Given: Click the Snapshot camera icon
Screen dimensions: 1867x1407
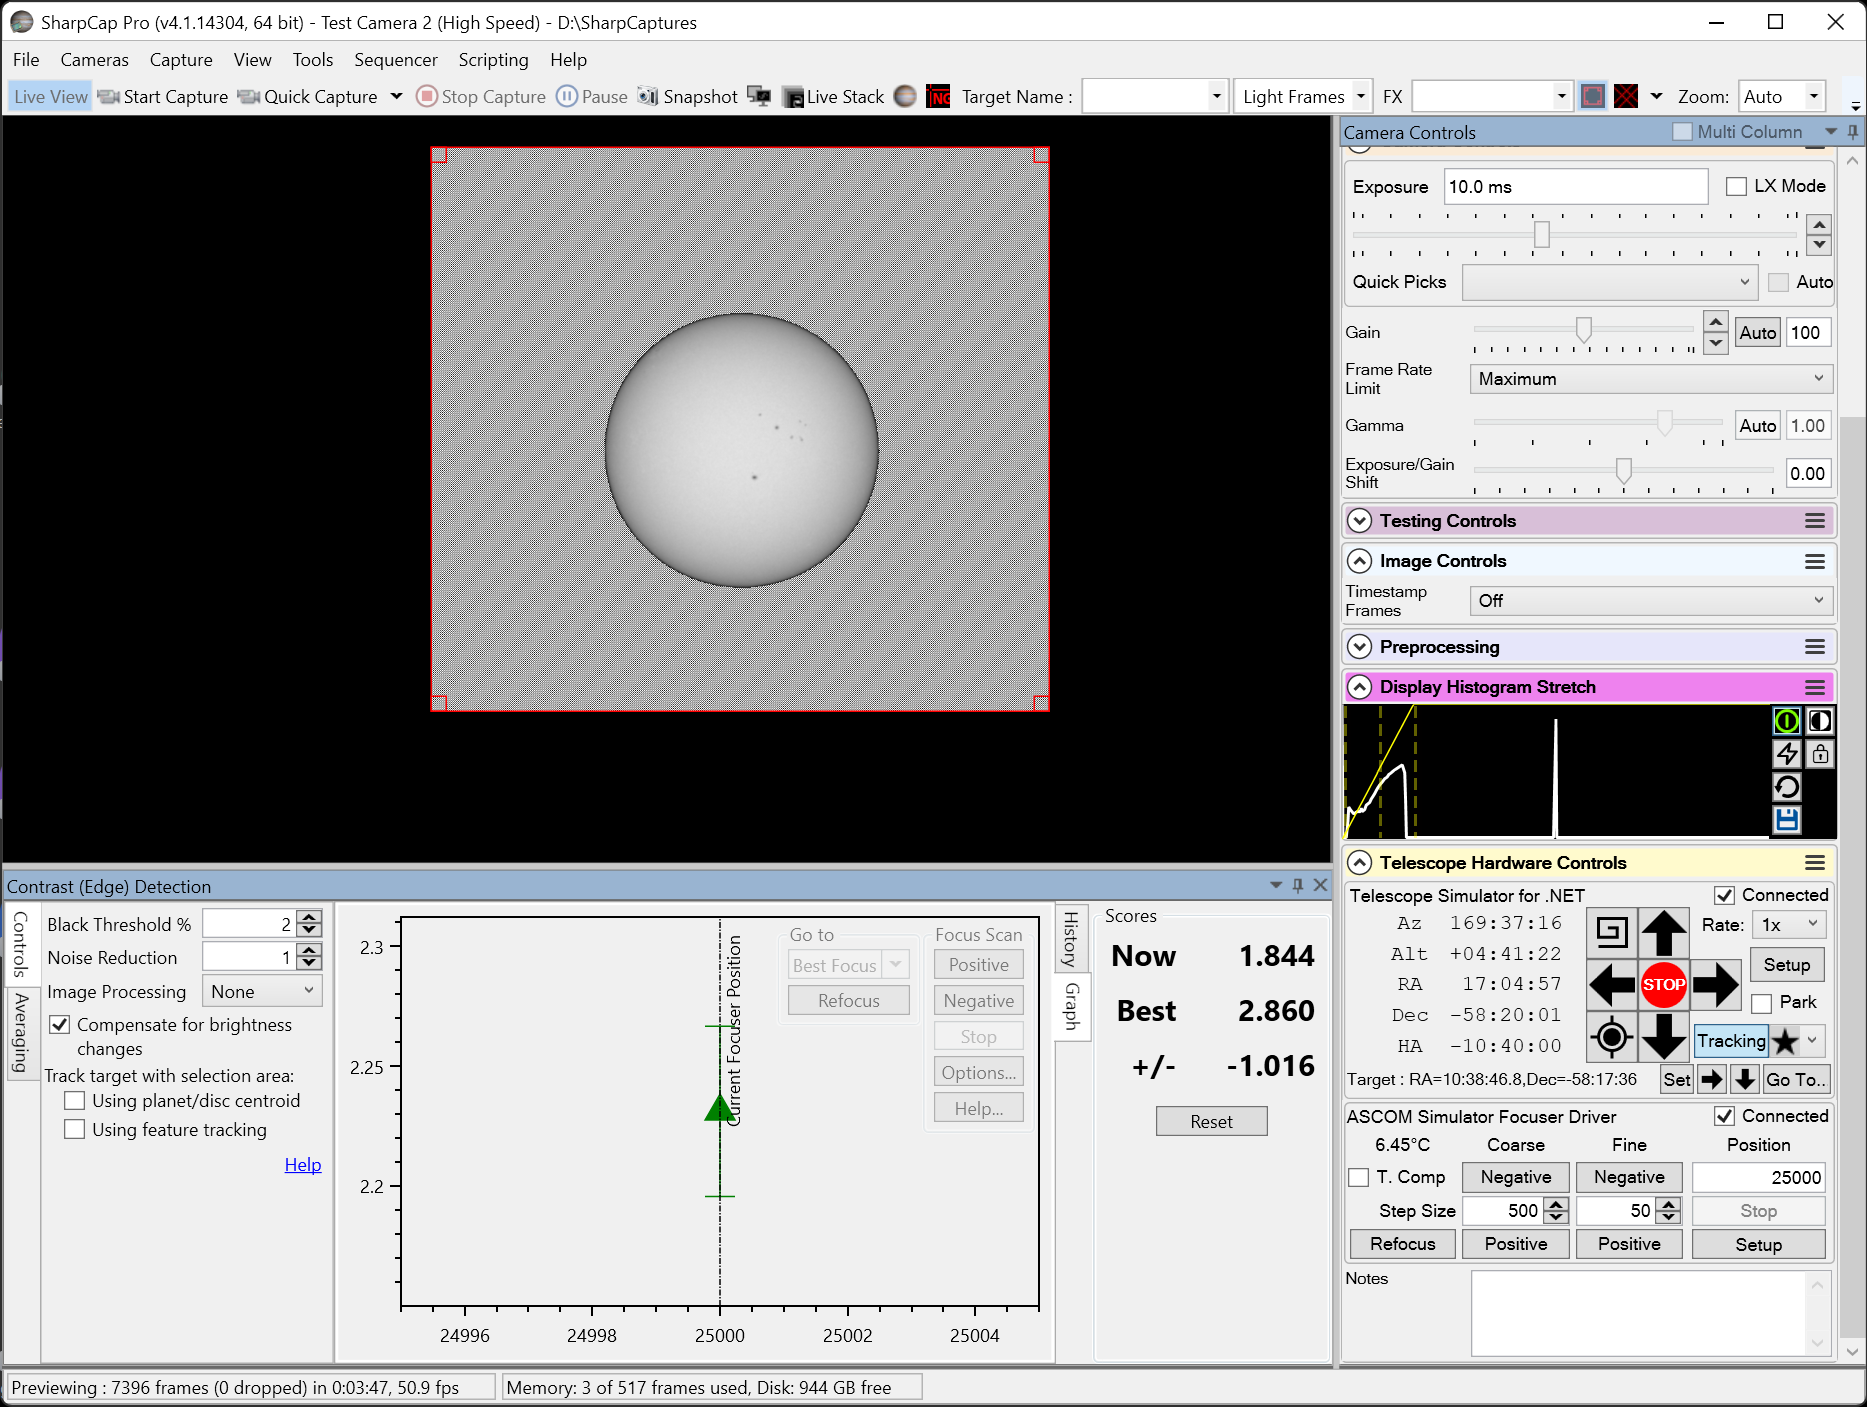Looking at the screenshot, I should 648,97.
